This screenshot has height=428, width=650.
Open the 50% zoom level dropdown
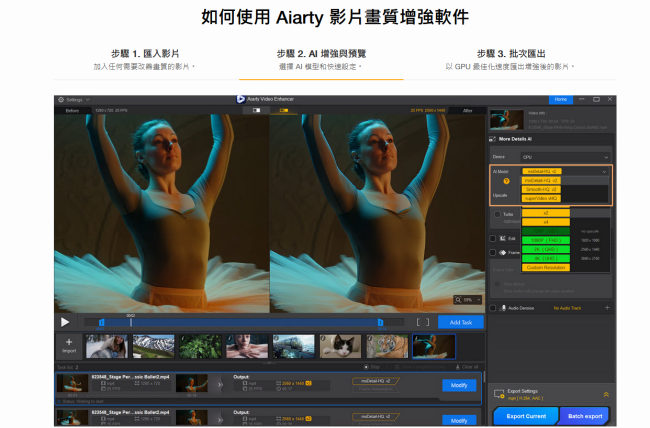tap(469, 299)
